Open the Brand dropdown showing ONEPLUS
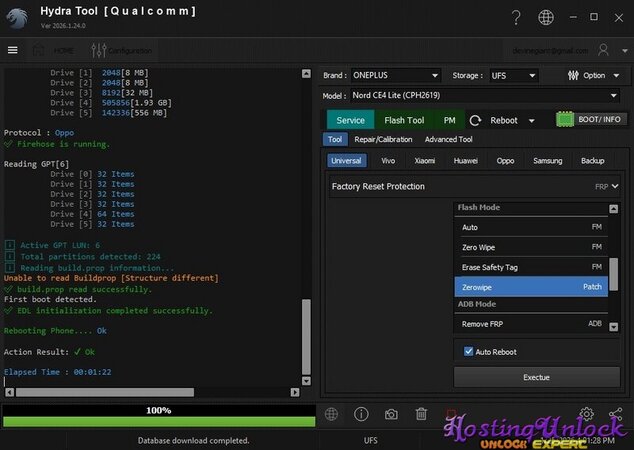Image resolution: width=634 pixels, height=450 pixels. click(x=396, y=75)
